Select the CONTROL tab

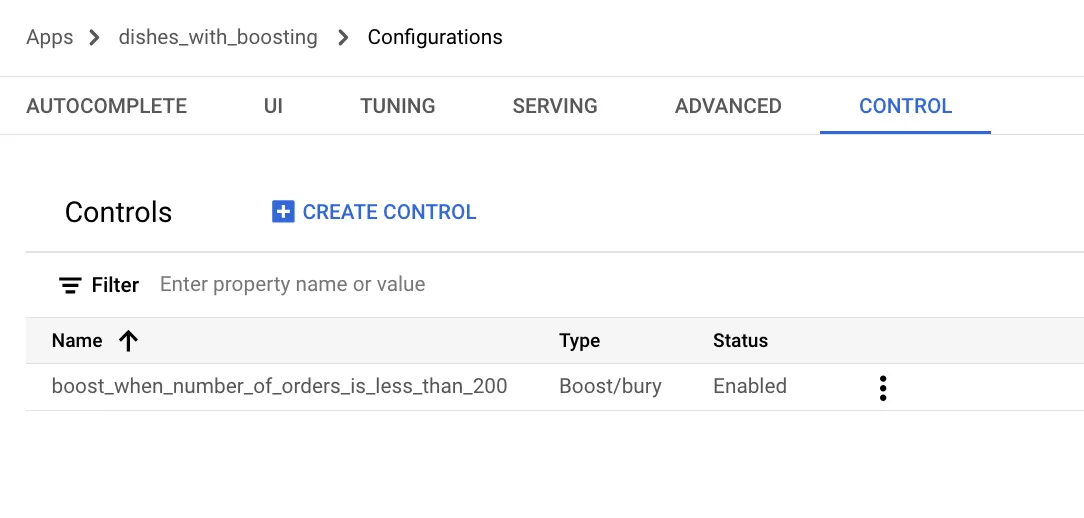905,106
